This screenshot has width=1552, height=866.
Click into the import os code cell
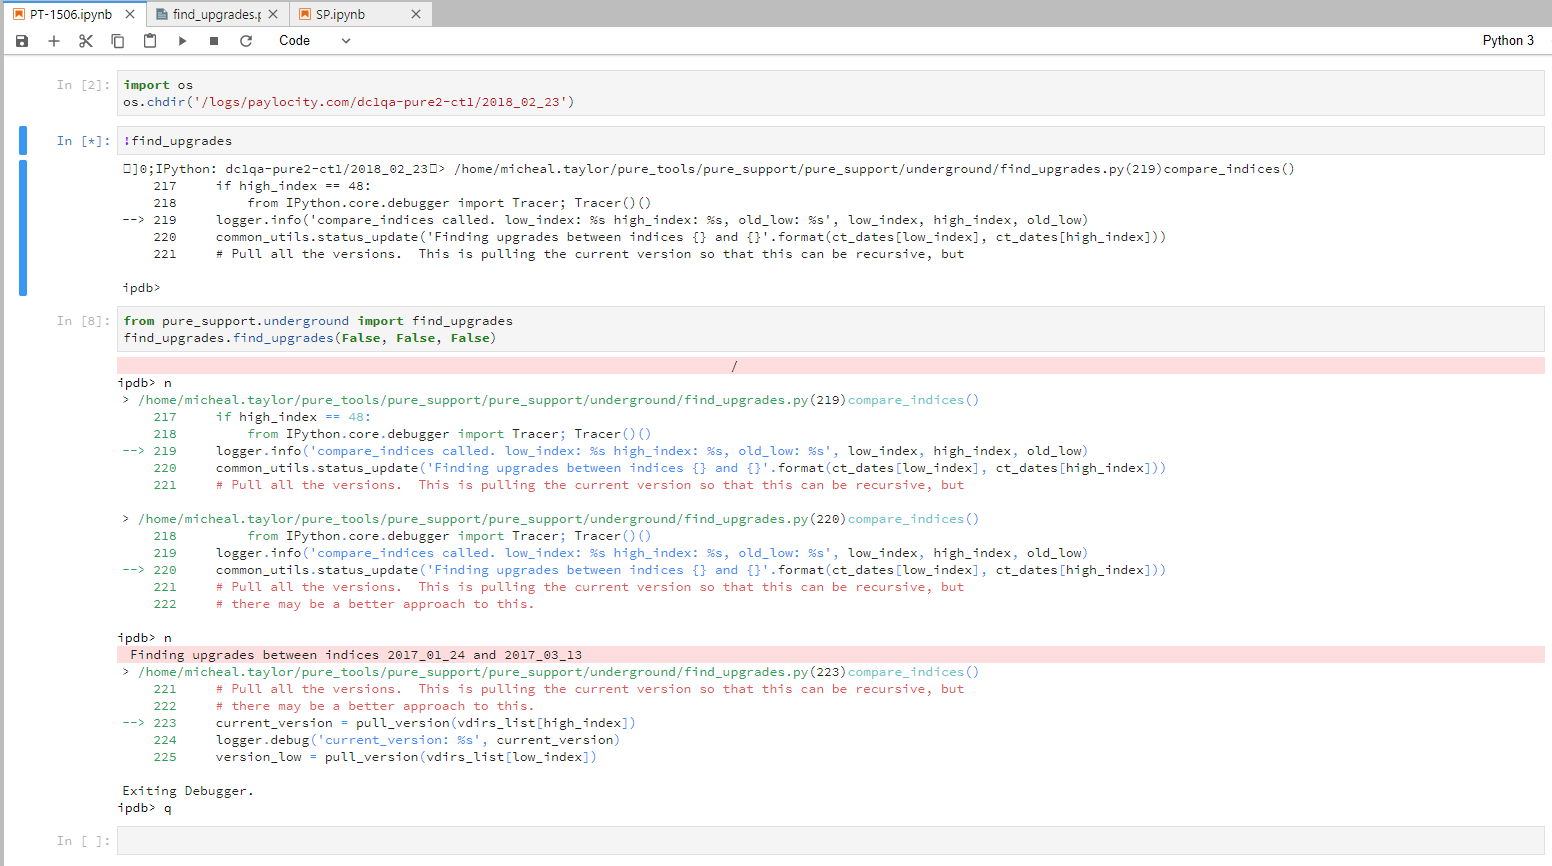[830, 93]
